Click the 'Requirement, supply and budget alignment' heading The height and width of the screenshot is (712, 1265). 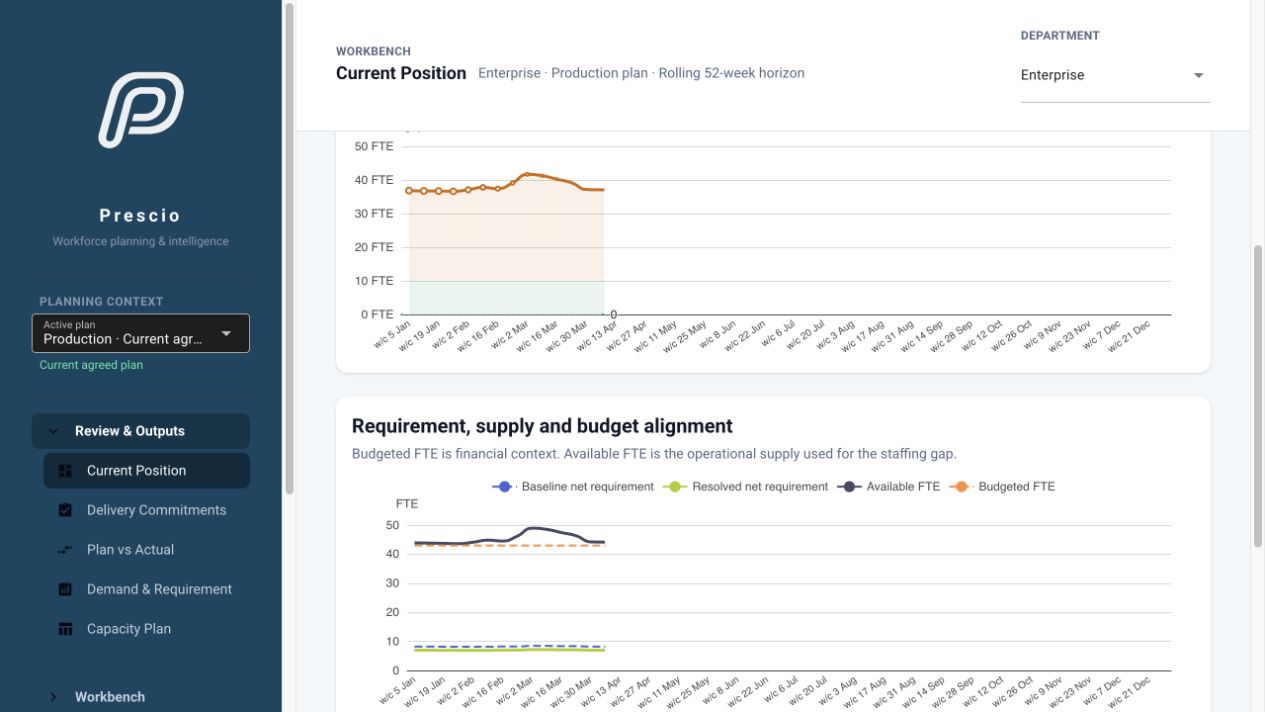542,426
